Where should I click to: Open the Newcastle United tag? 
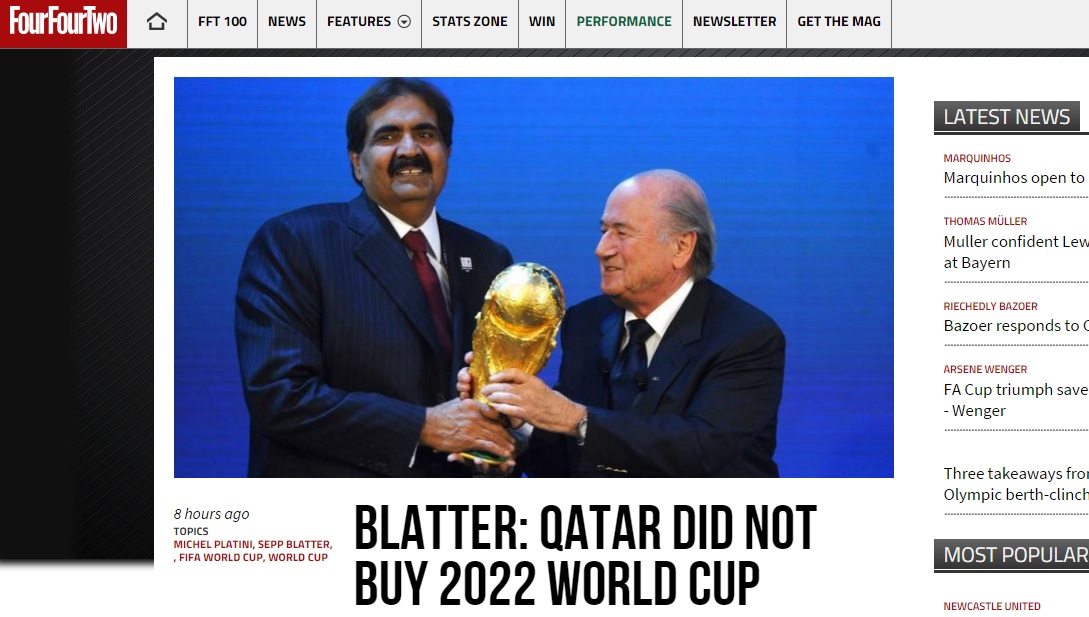click(x=992, y=606)
